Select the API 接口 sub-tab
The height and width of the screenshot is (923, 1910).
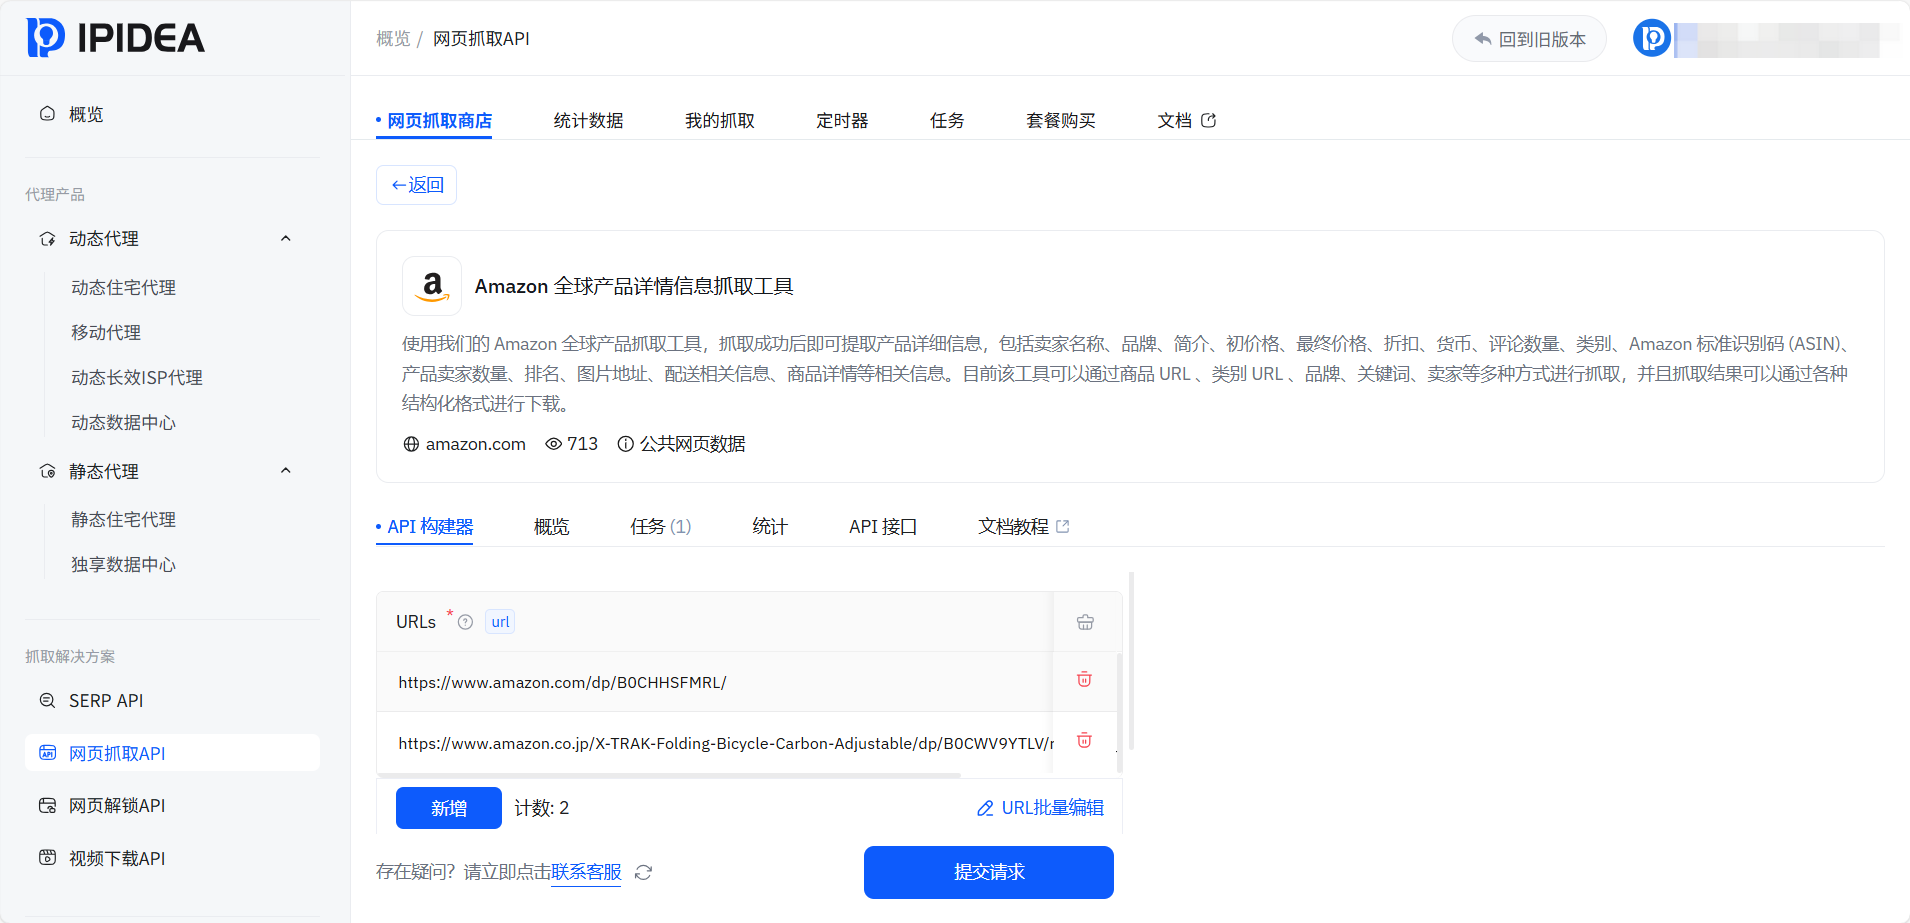click(883, 527)
